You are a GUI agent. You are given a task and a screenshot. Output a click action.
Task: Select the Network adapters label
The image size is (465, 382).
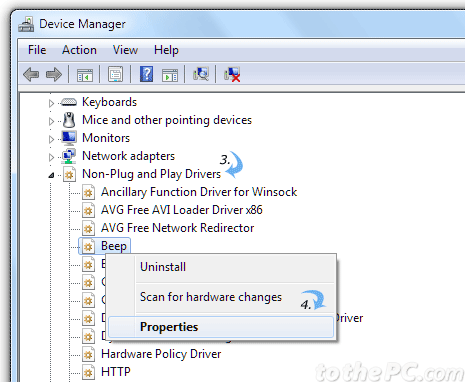coord(128,156)
